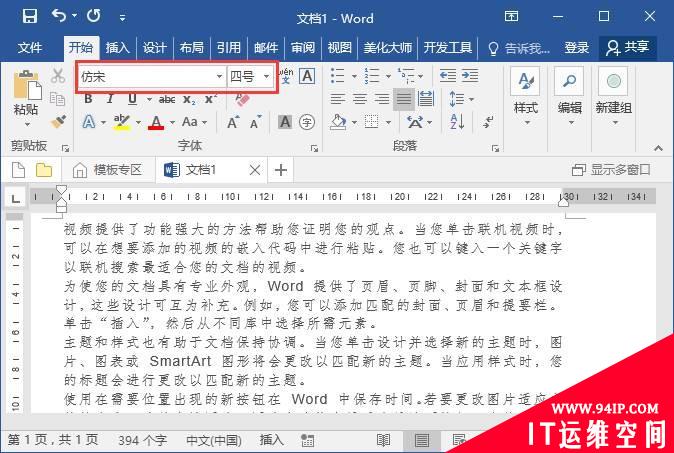The width and height of the screenshot is (674, 453).
Task: Show paragraph marks icon
Action: [488, 122]
